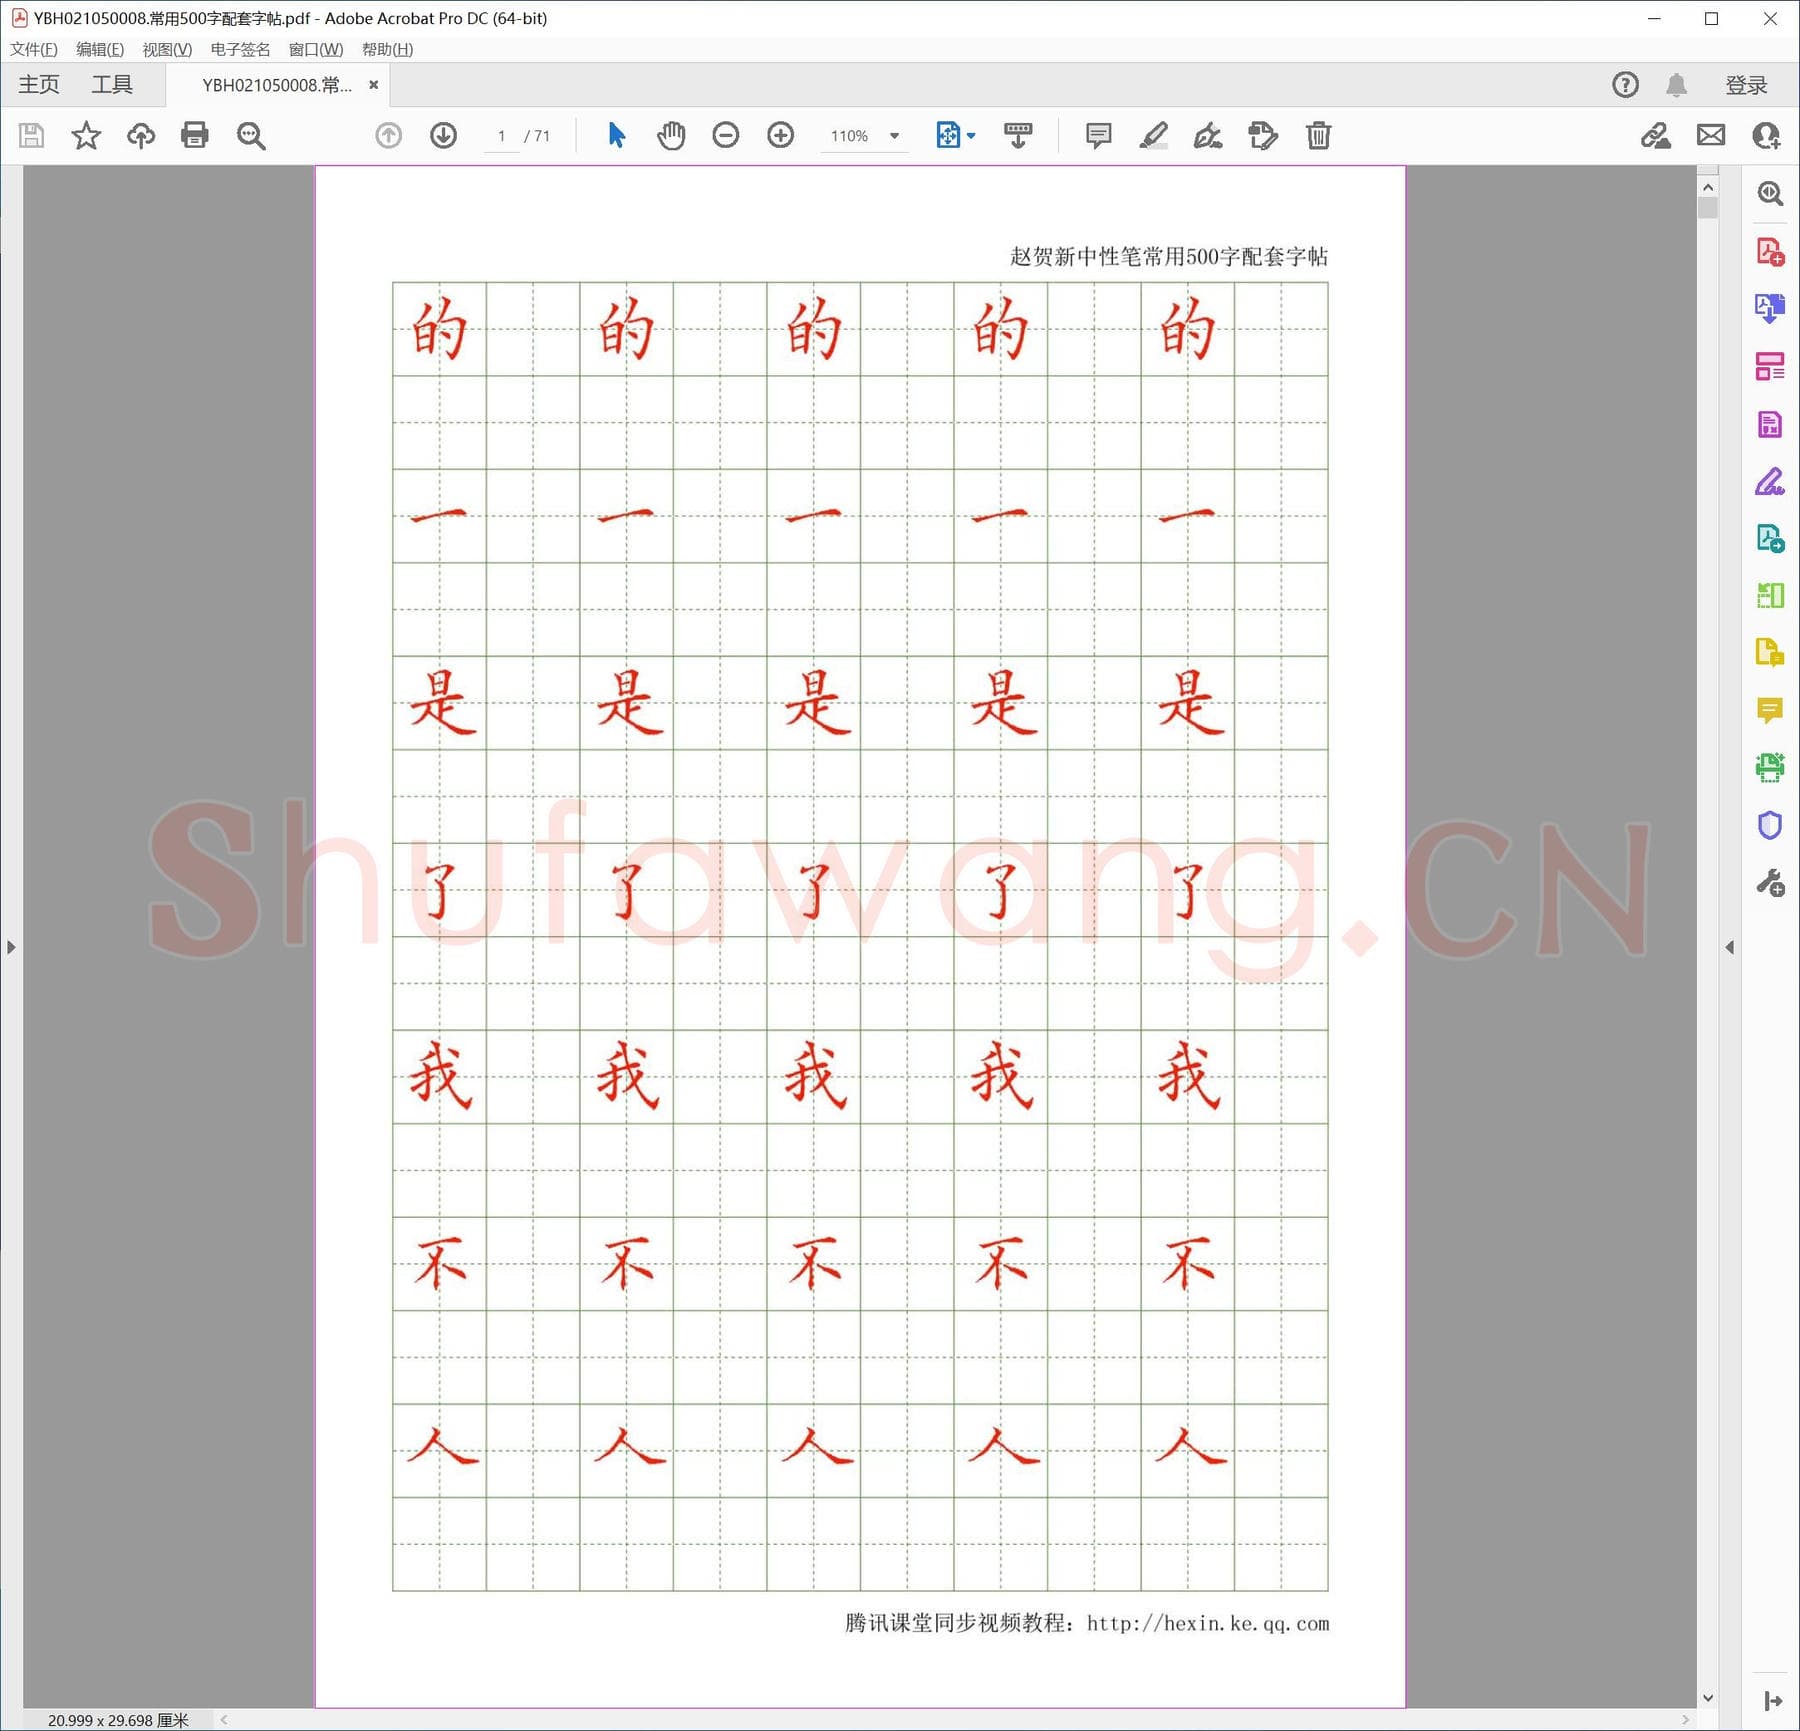Click vertical scrollbar down arrow
This screenshot has width=1800, height=1731.
point(1708,1698)
